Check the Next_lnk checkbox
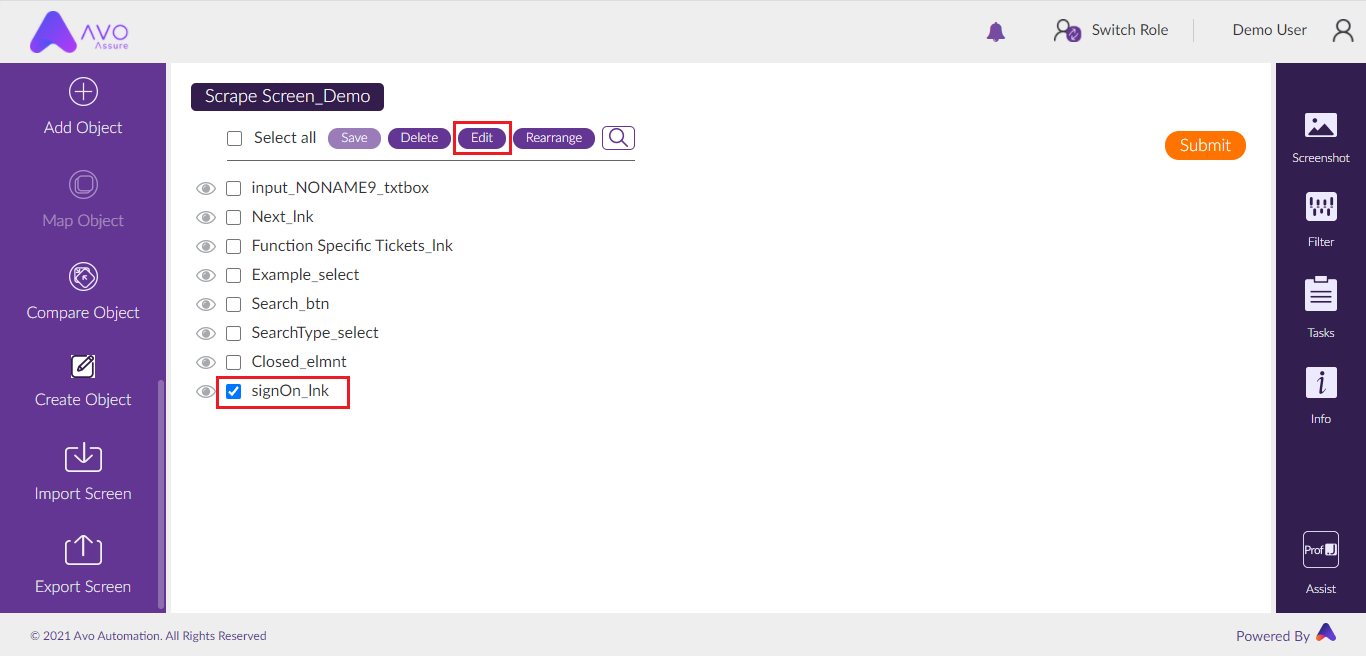Image resolution: width=1366 pixels, height=656 pixels. click(233, 217)
